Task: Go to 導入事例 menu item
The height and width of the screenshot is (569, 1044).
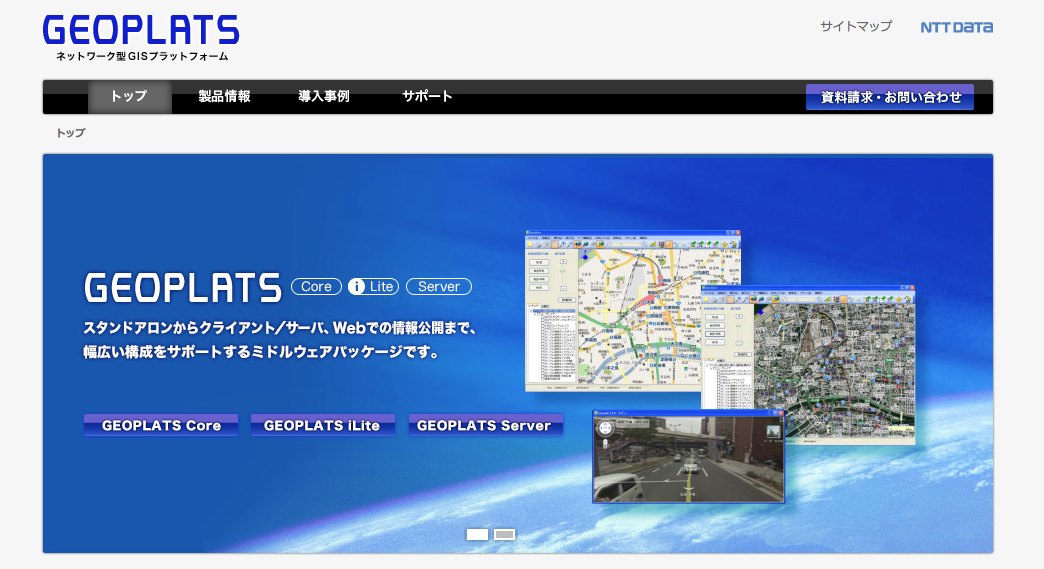Action: (x=324, y=96)
